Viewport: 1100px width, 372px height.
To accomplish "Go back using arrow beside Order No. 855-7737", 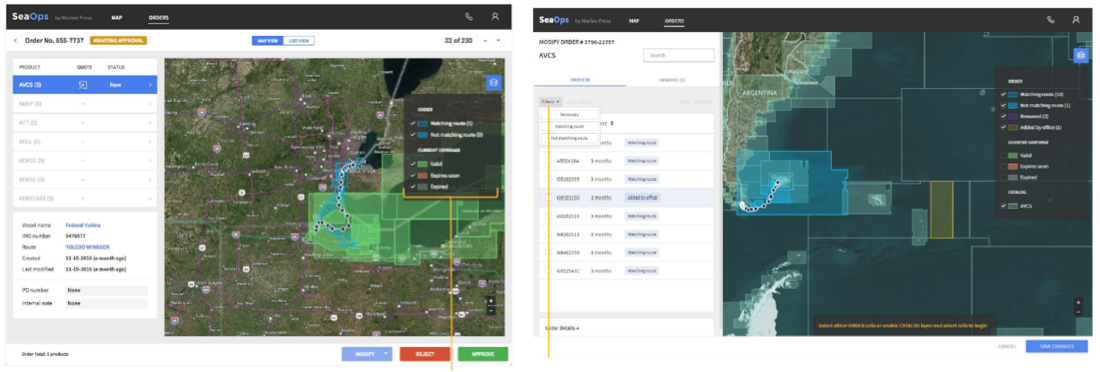I will pos(16,41).
